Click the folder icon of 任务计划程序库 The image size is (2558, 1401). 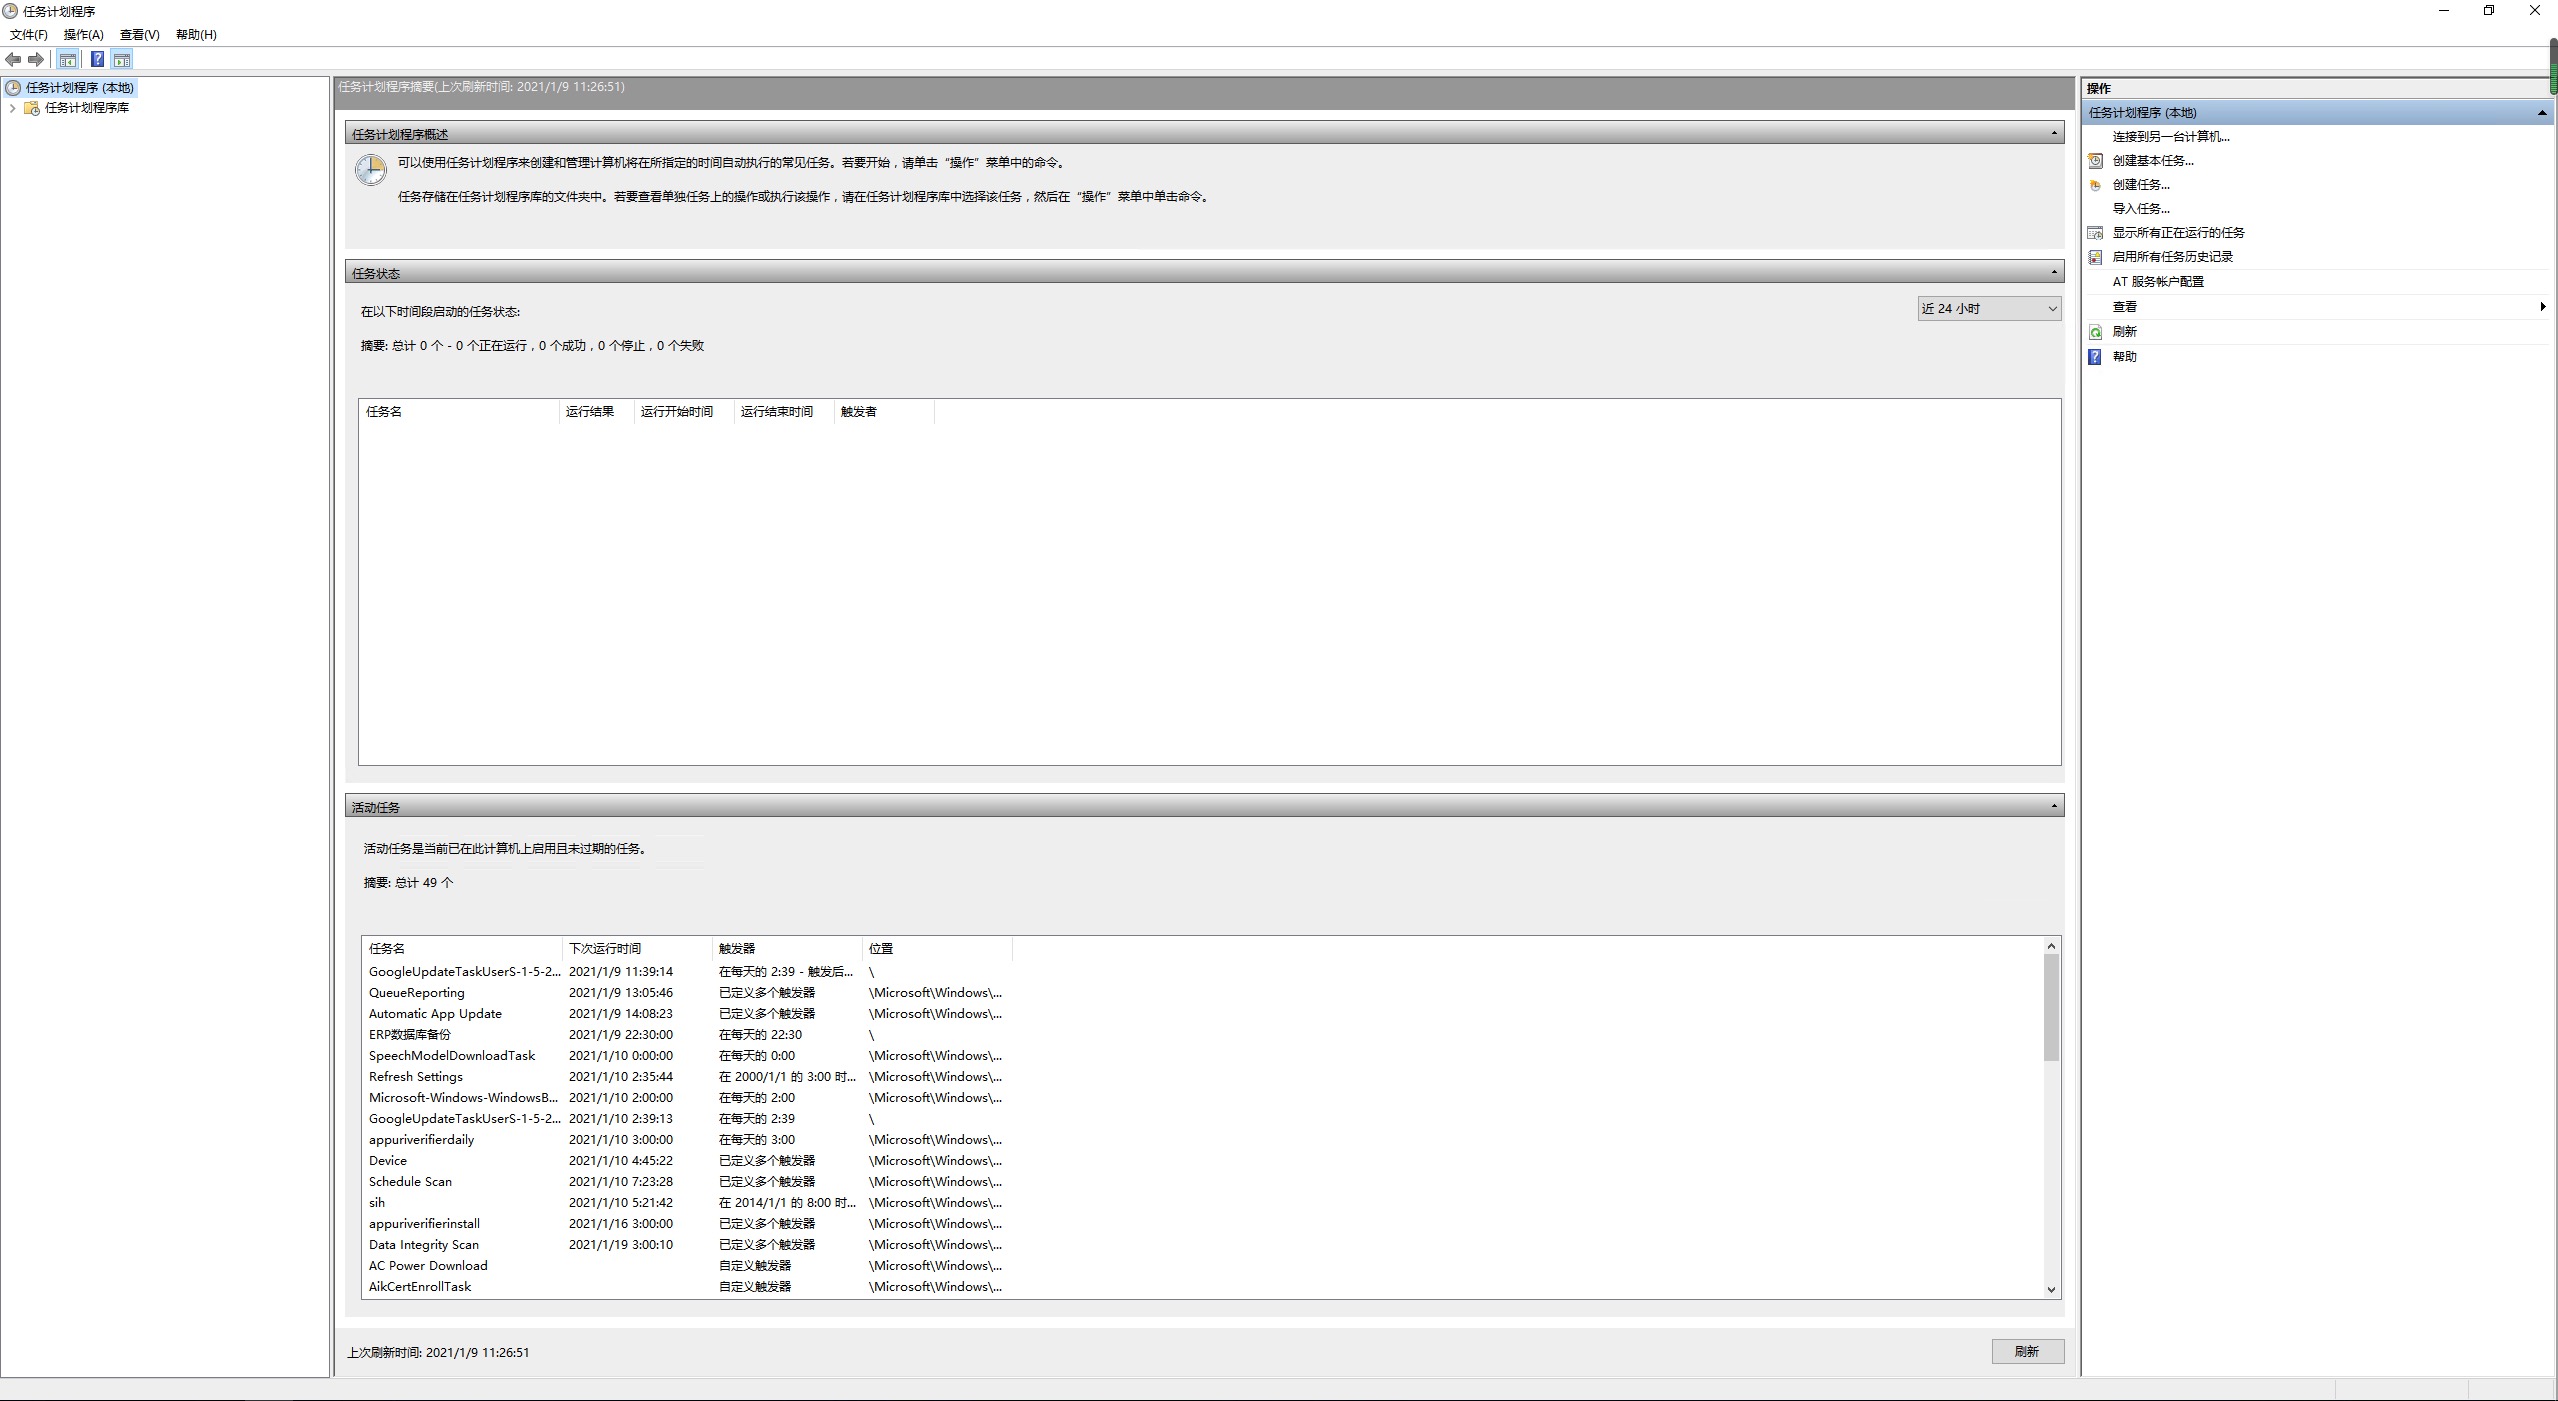pyautogui.click(x=32, y=108)
